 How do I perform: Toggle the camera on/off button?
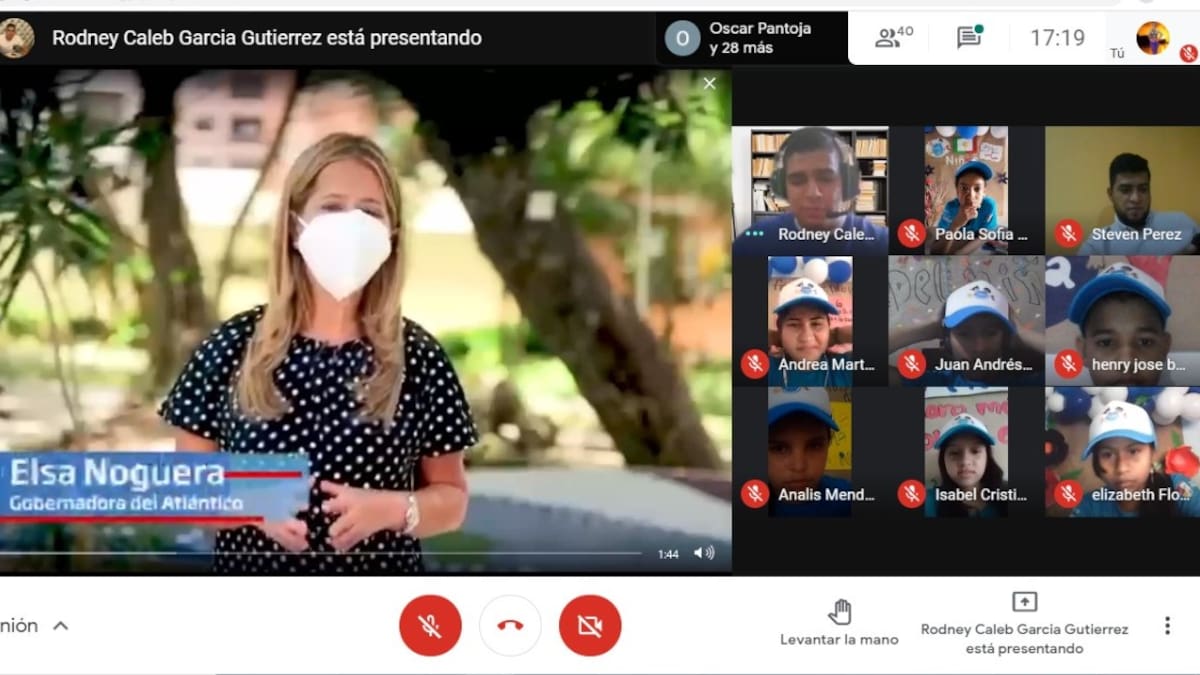(590, 626)
